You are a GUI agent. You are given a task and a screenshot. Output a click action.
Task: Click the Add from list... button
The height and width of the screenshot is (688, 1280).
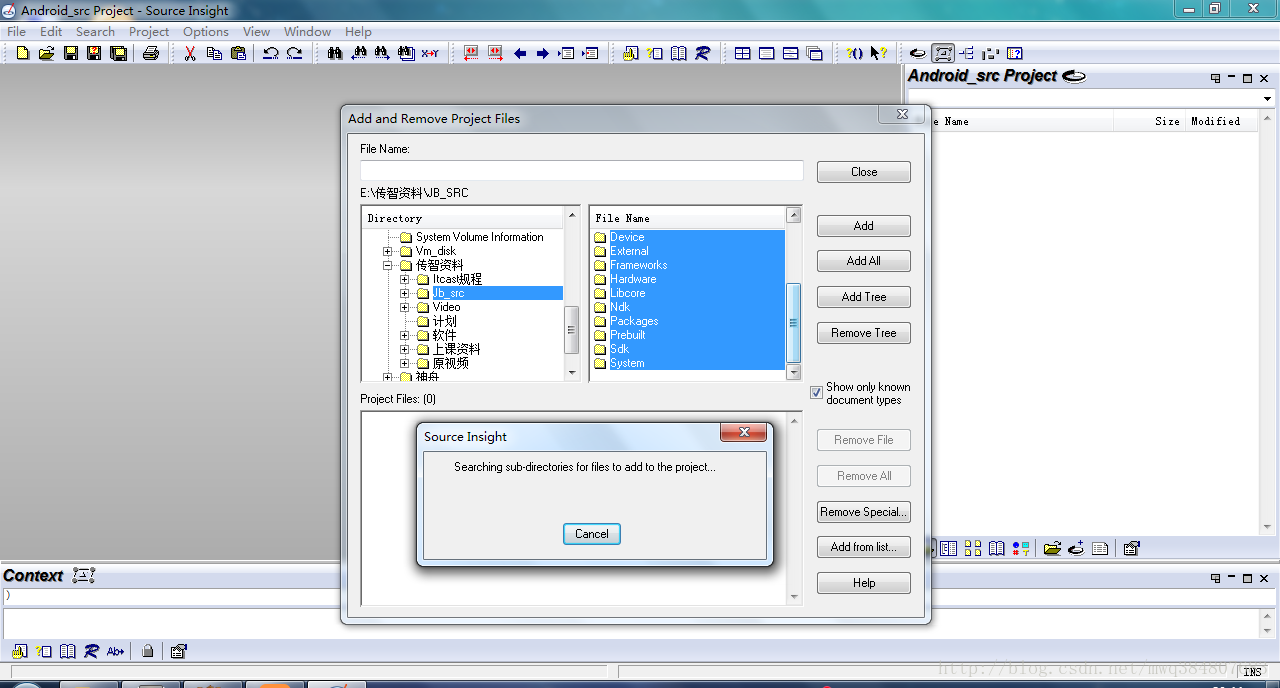click(864, 547)
